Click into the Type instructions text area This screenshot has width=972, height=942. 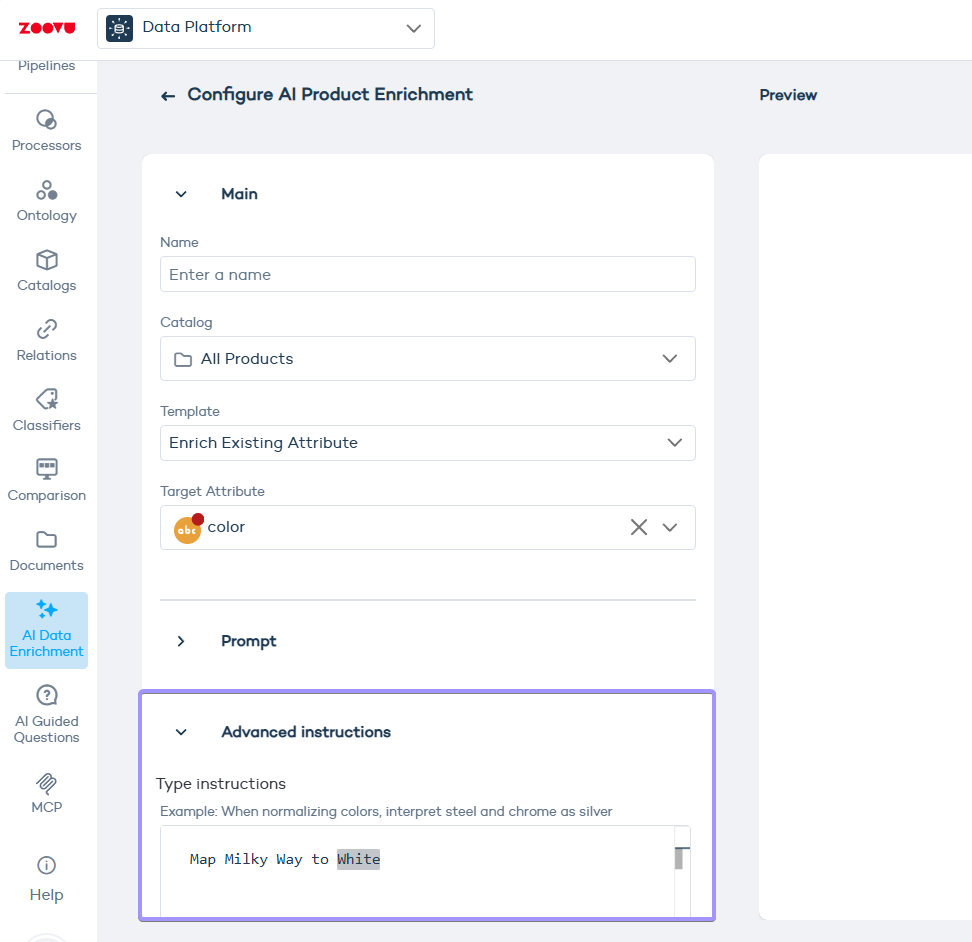[418, 871]
